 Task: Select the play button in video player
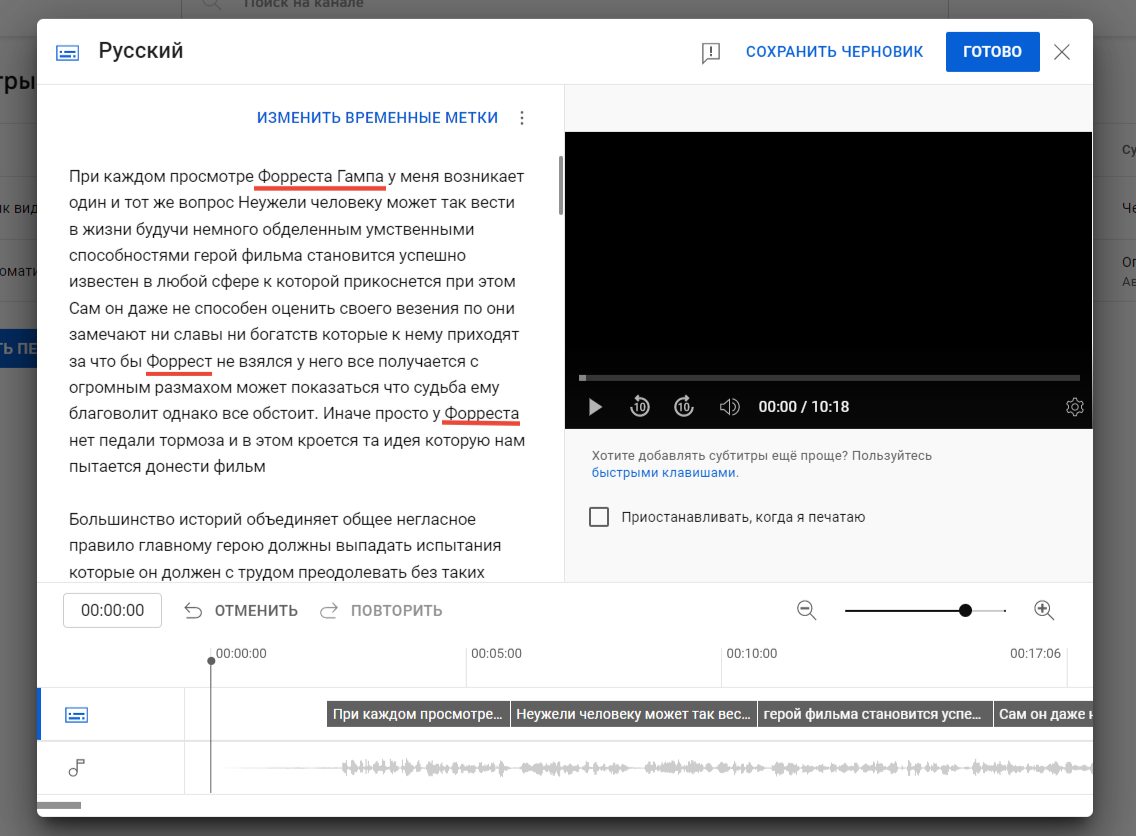coord(595,406)
